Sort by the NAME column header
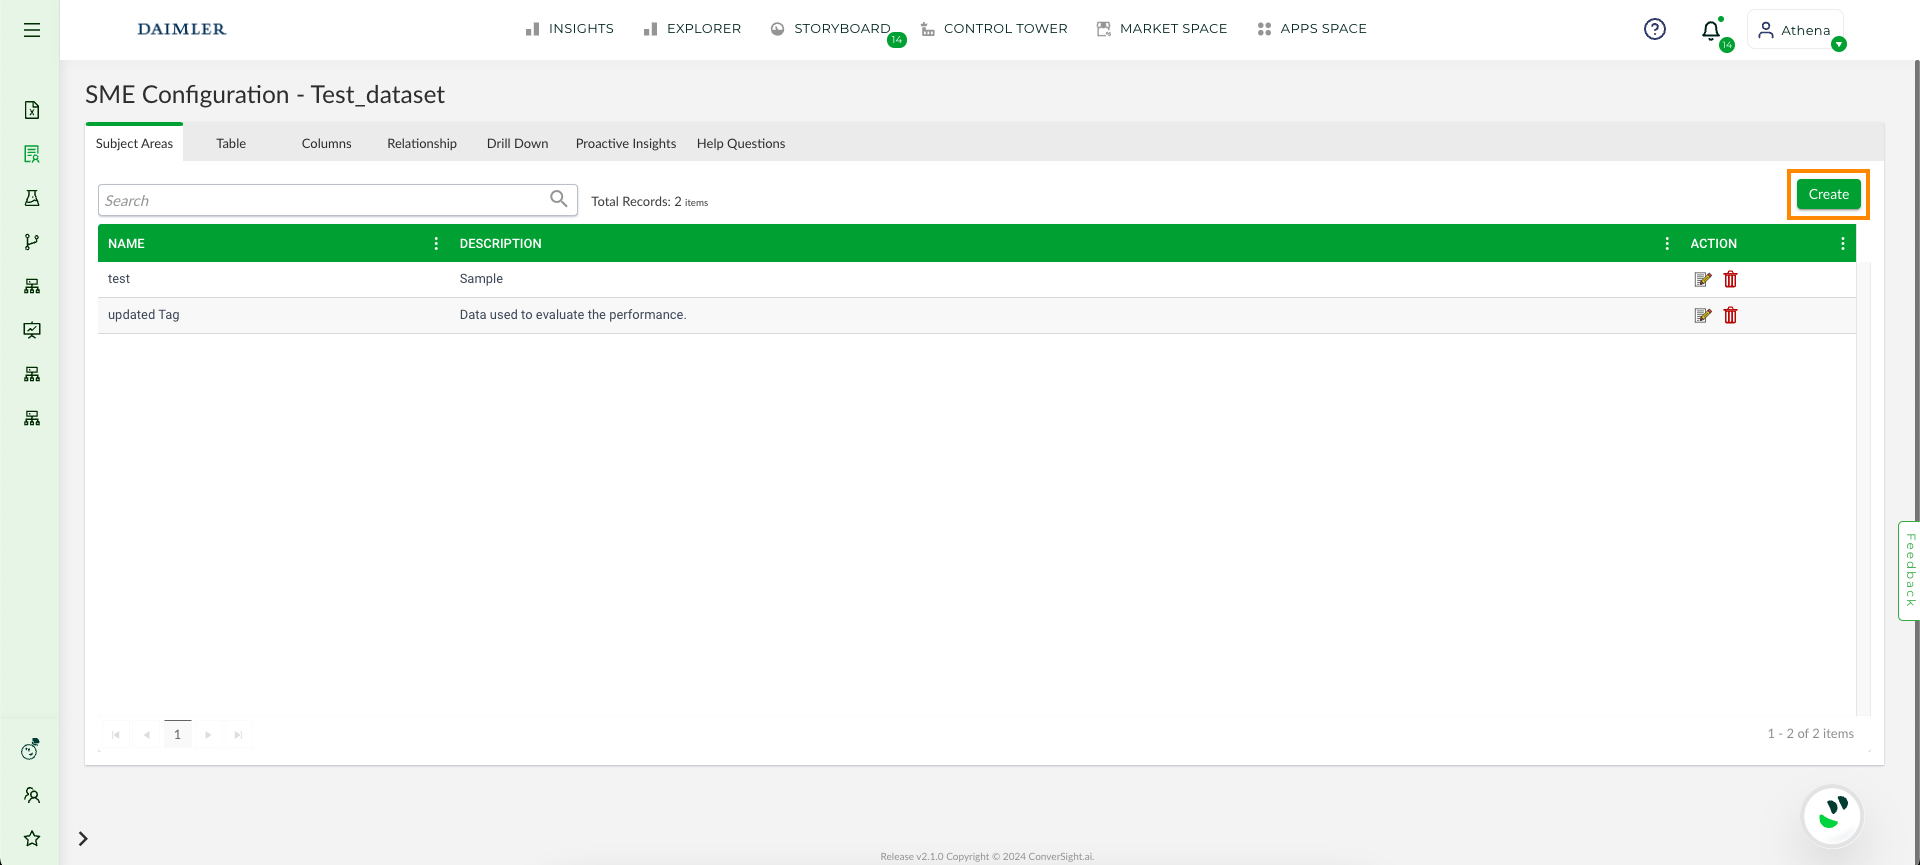 click(126, 243)
